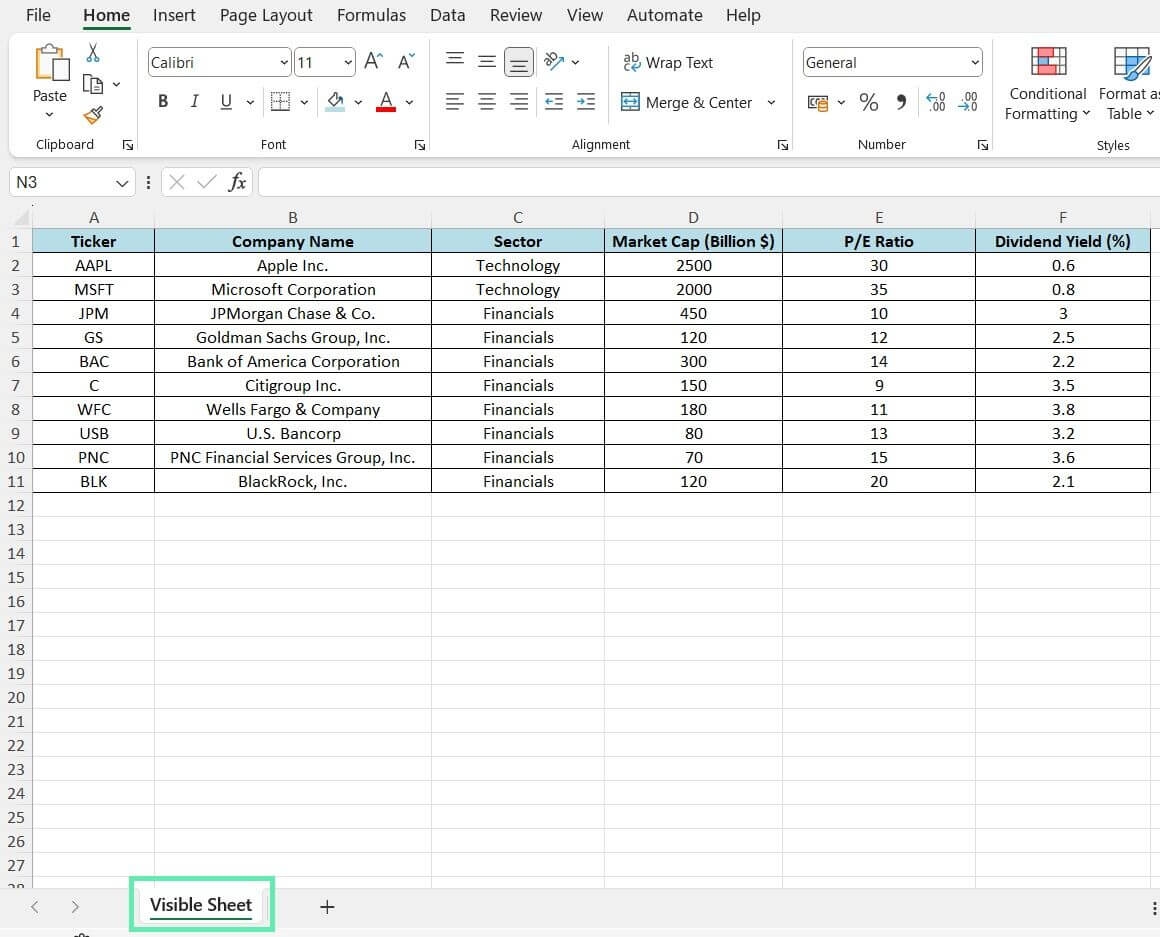Toggle Italic formatting

[x=194, y=102]
